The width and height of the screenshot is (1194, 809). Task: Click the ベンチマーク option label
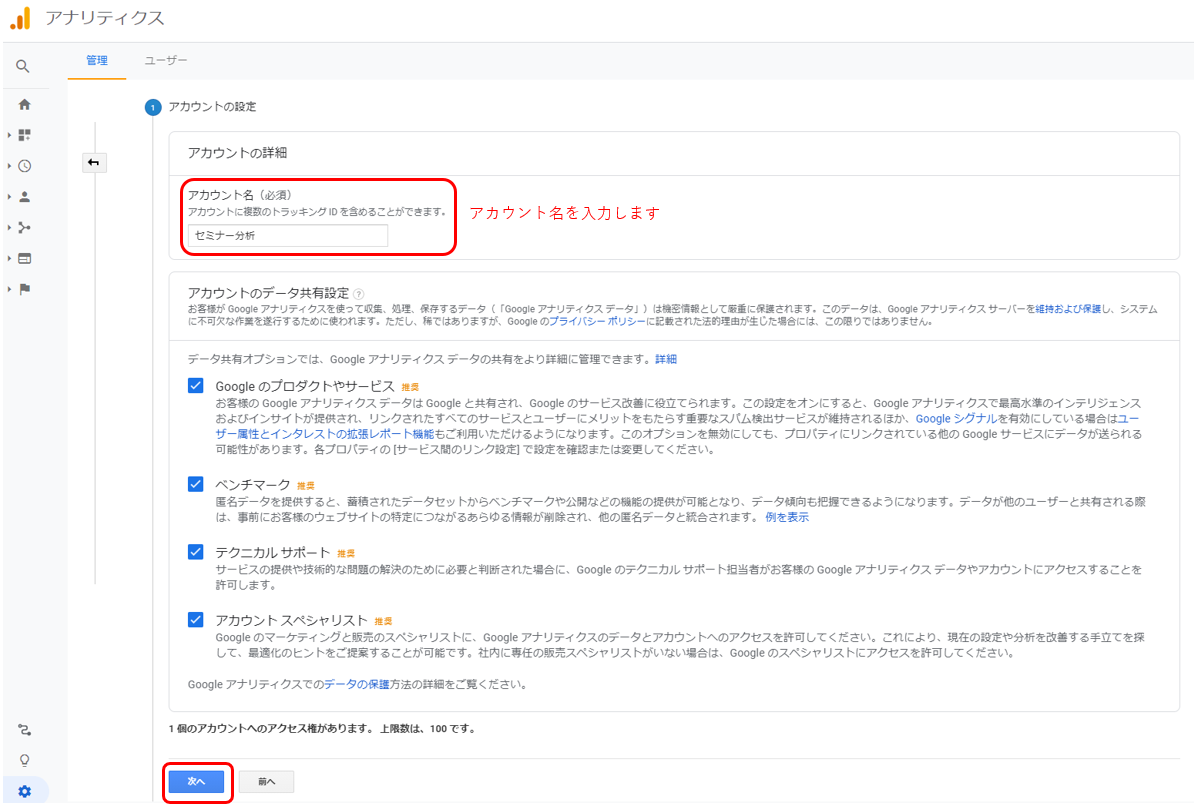(x=253, y=484)
